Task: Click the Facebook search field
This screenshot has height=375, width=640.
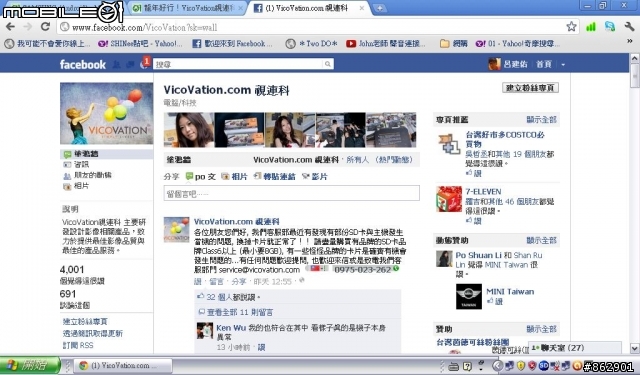Action: pyautogui.click(x=239, y=64)
